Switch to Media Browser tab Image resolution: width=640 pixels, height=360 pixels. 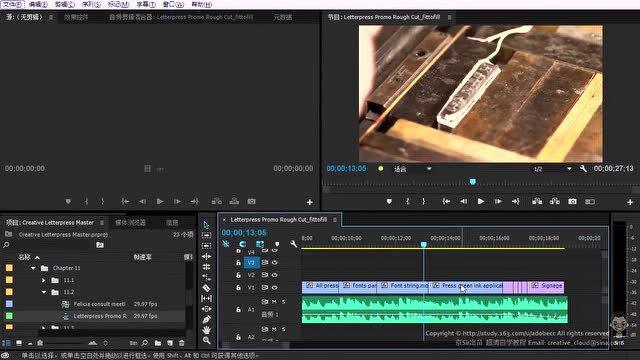(131, 222)
